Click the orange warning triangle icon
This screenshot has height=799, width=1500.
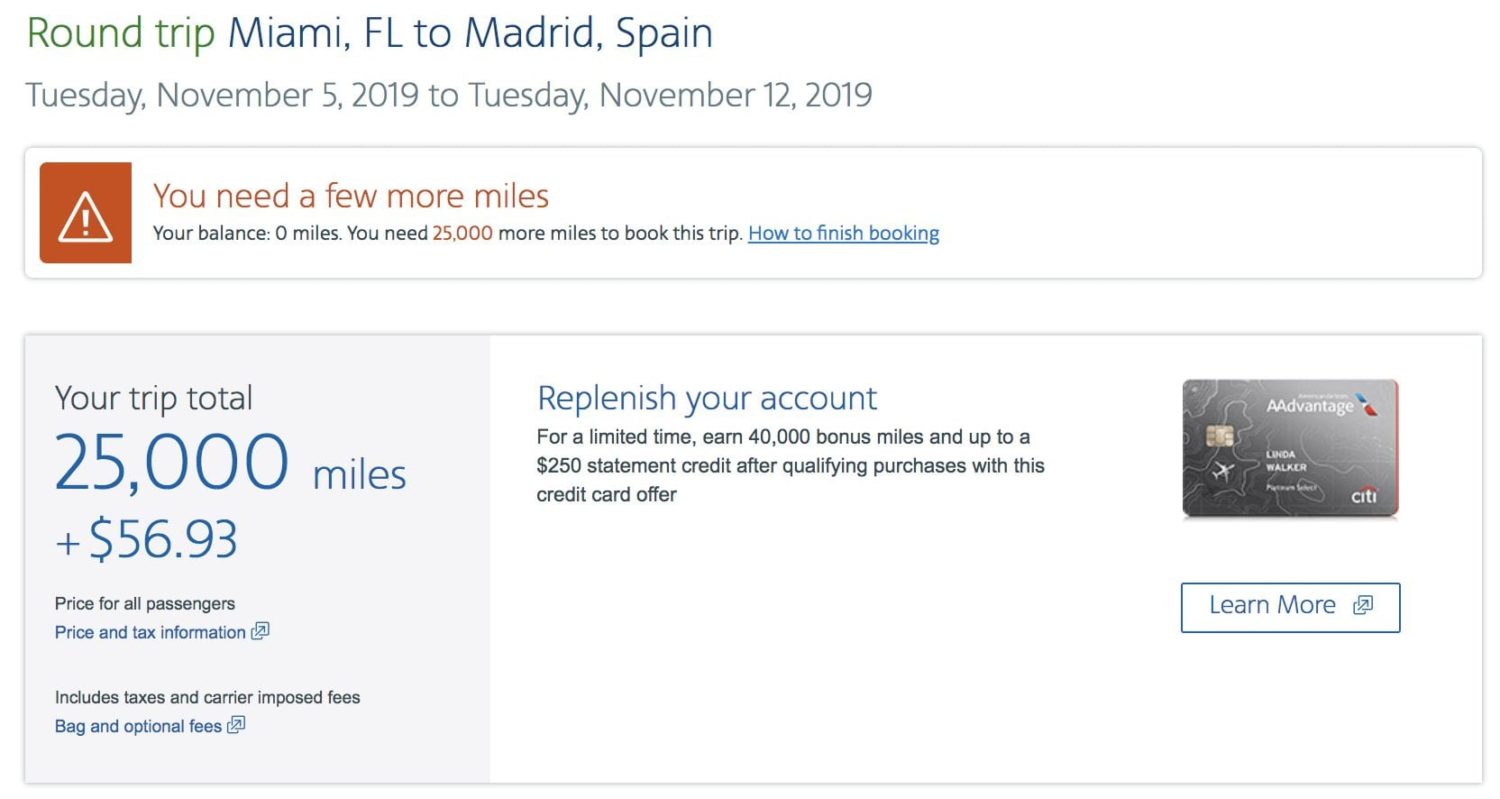[85, 213]
